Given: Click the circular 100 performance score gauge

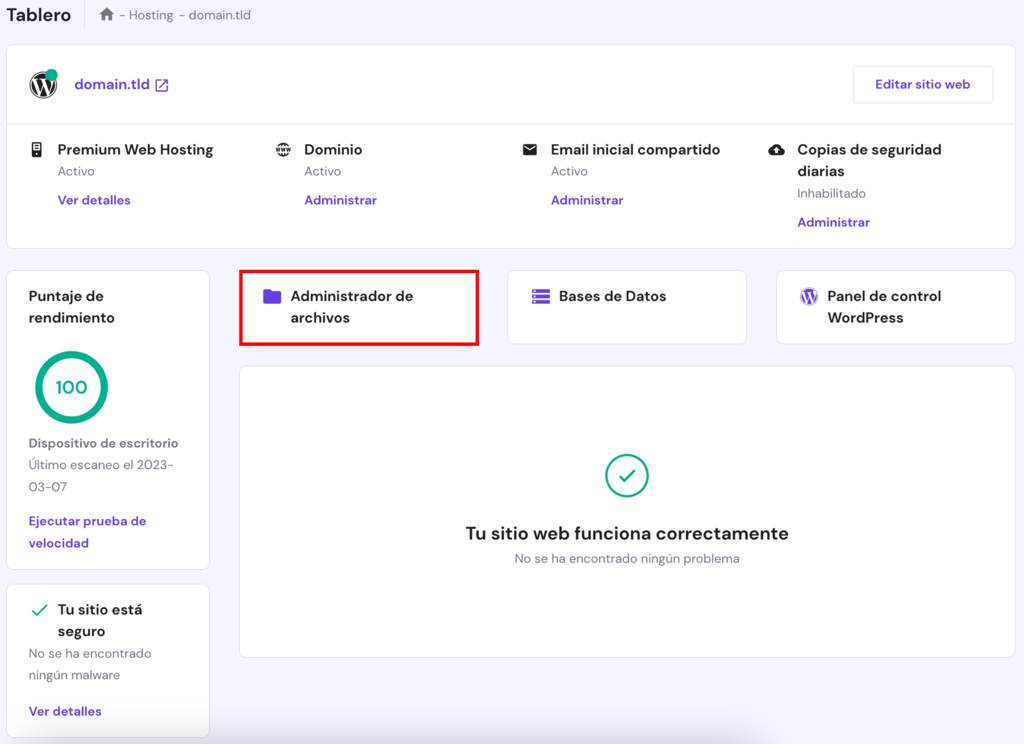Looking at the screenshot, I should point(71,387).
